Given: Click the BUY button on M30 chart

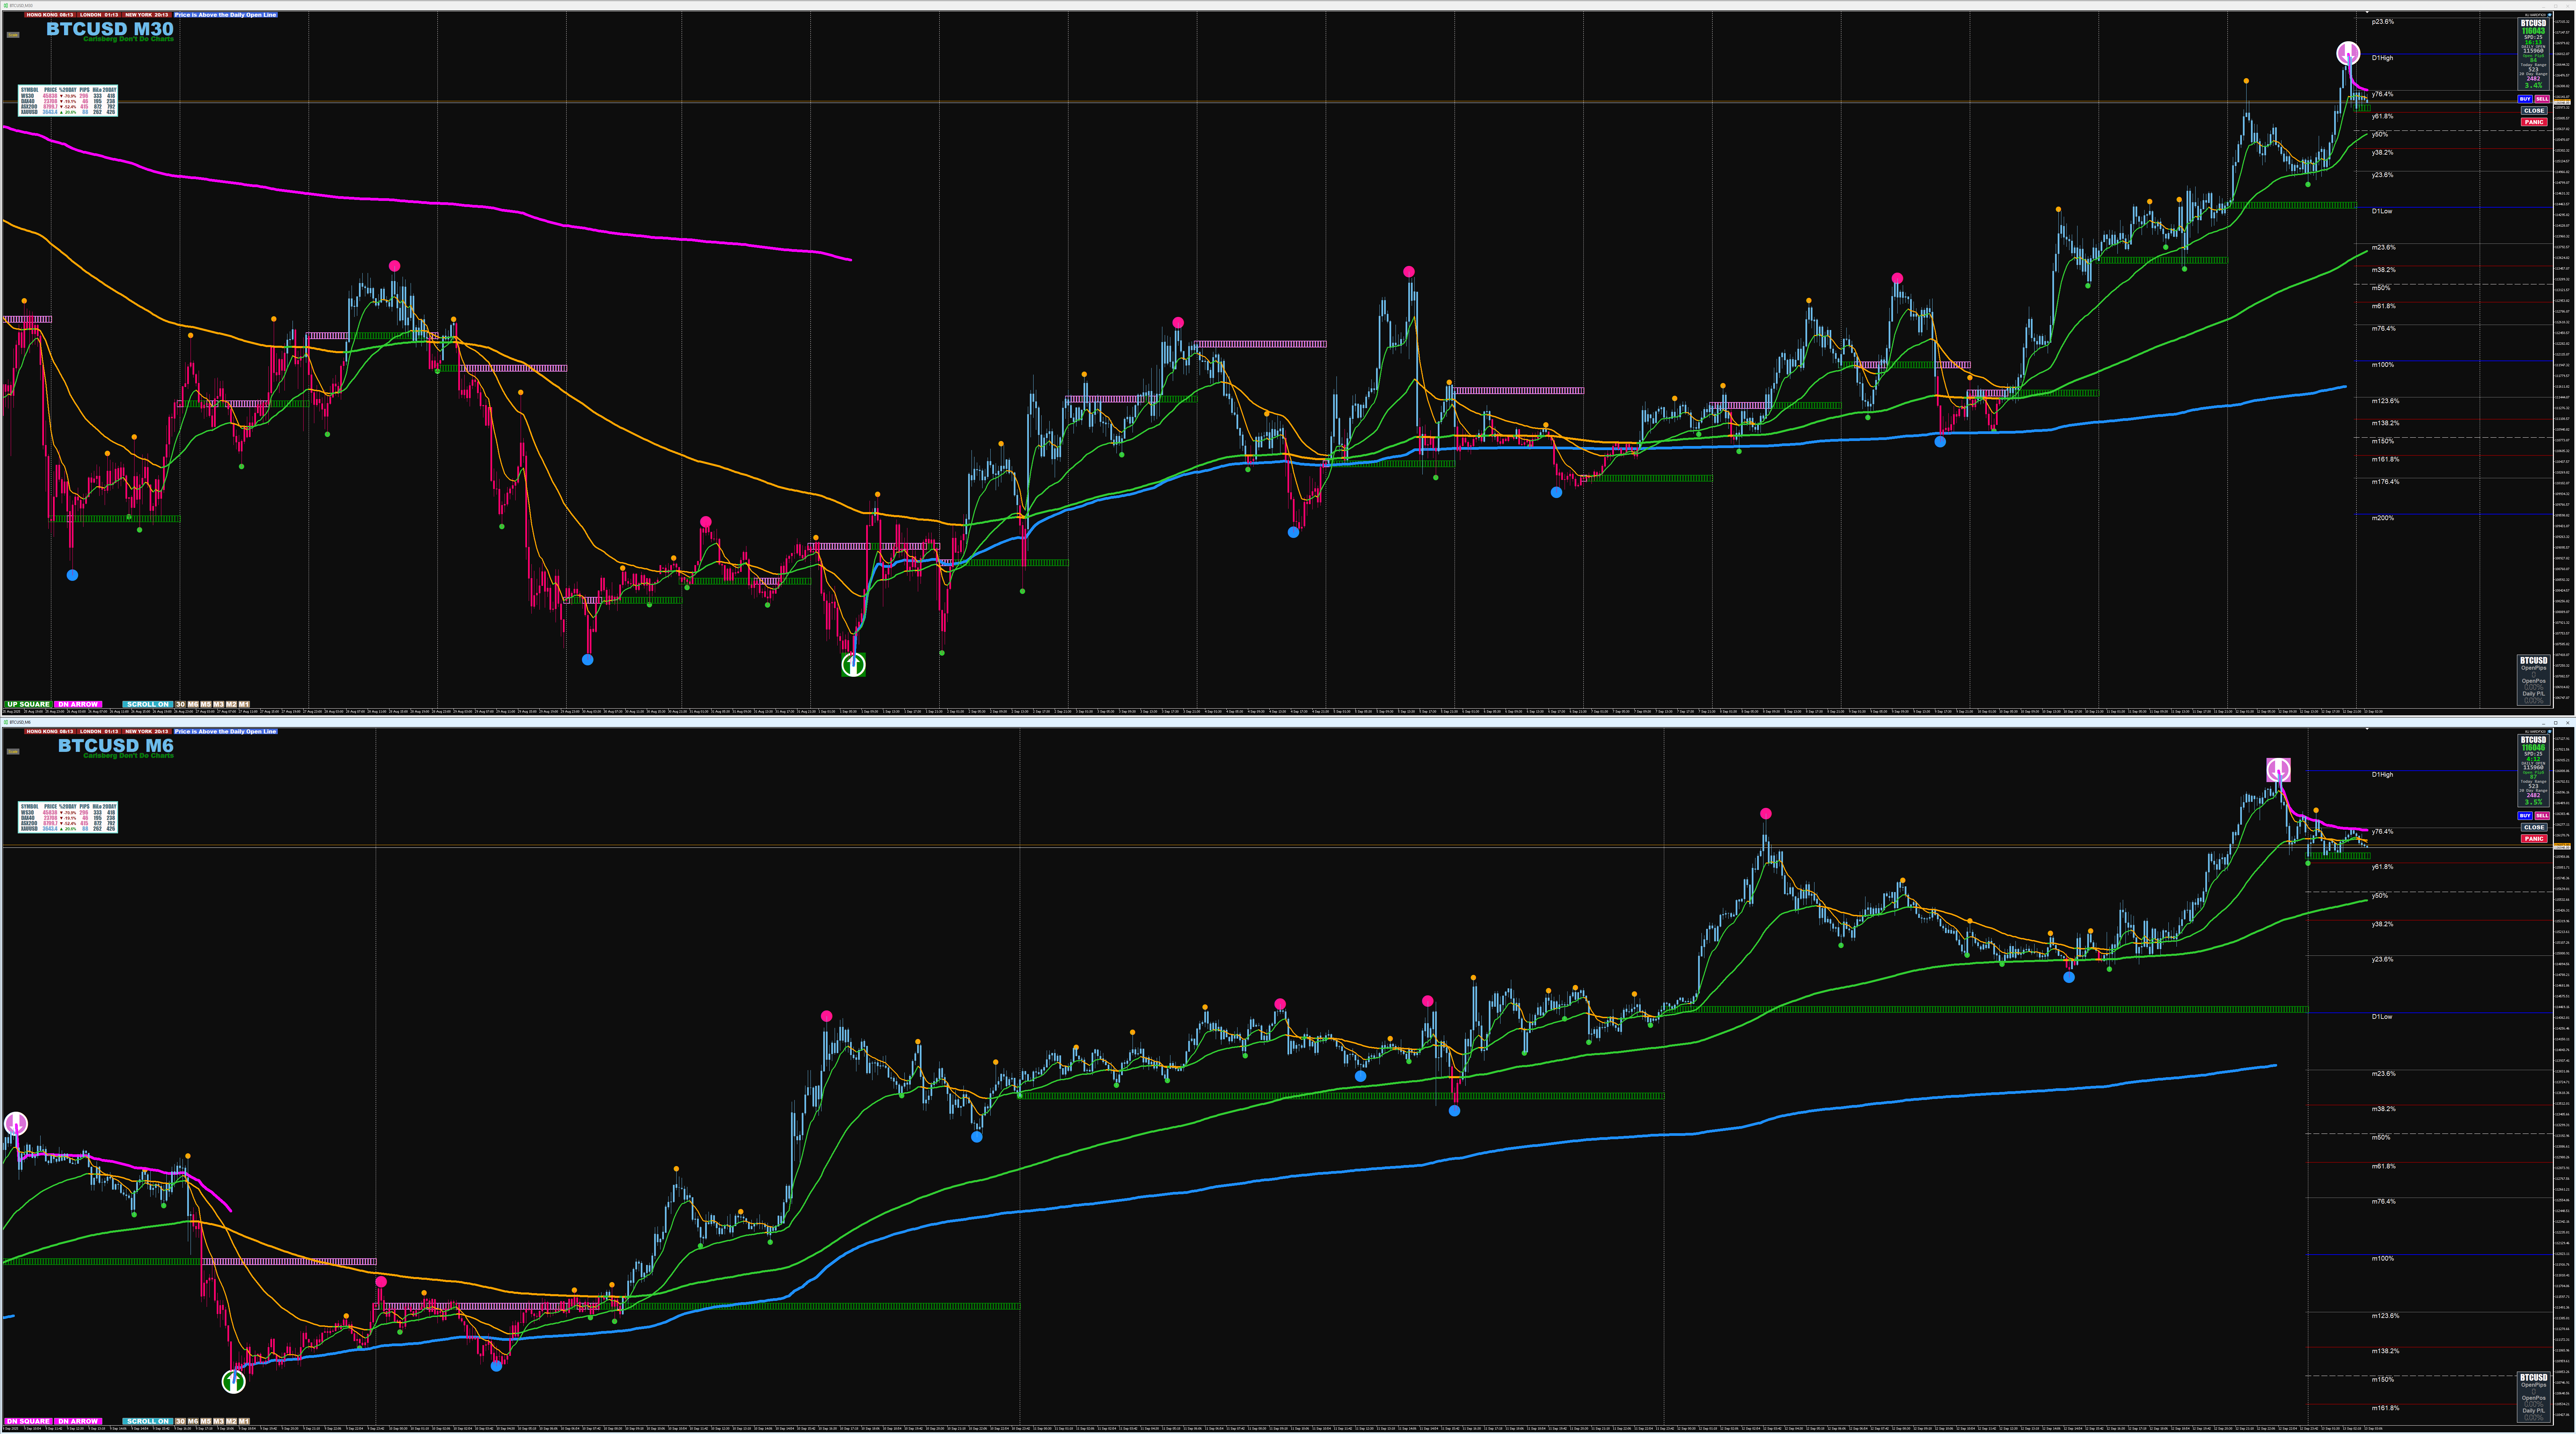Looking at the screenshot, I should click(x=2525, y=99).
